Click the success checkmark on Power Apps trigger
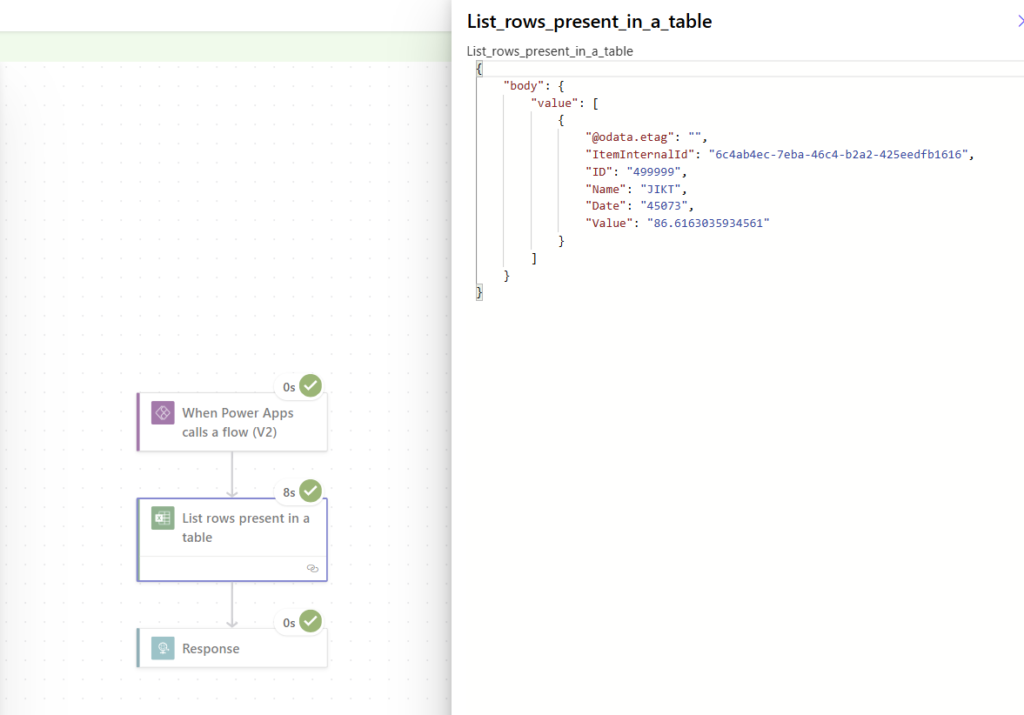Image resolution: width=1024 pixels, height=715 pixels. tap(310, 385)
